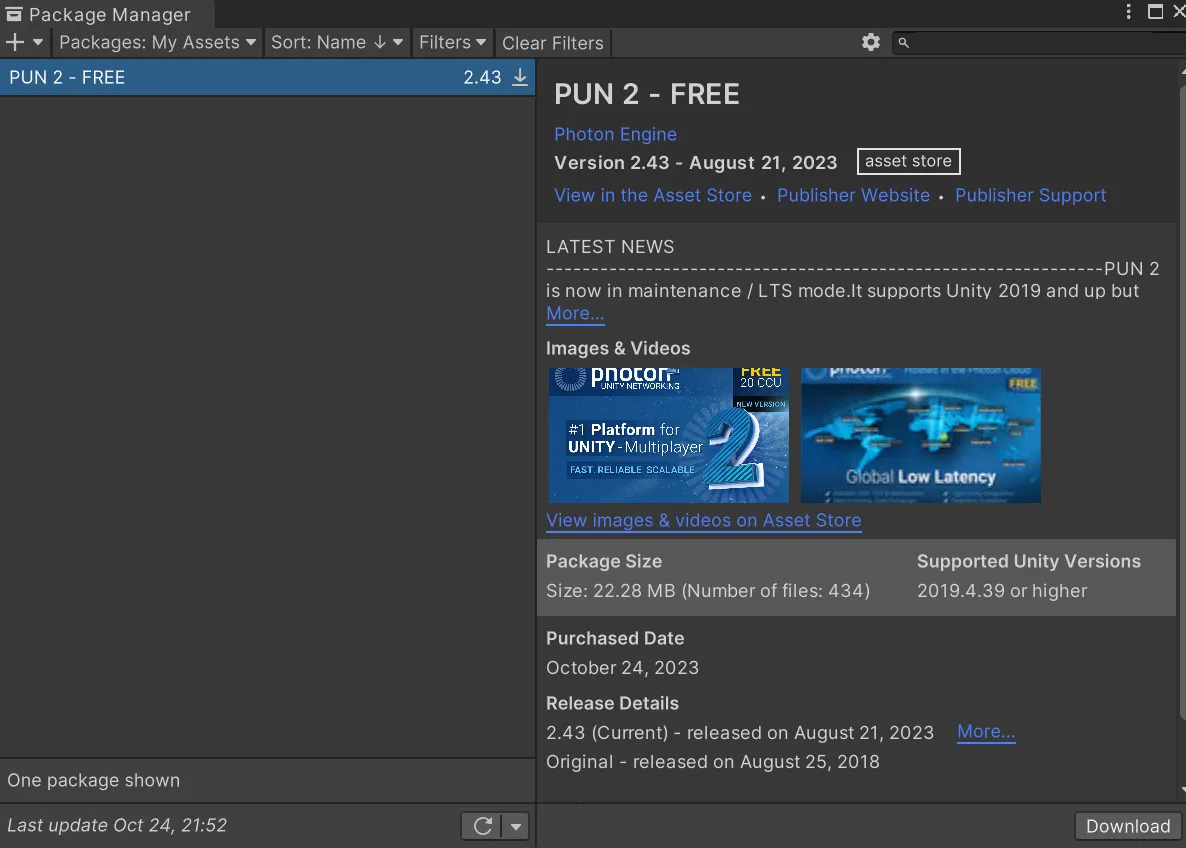
Task: Open the dropdown arrow beside the plus icon
Action: (x=38, y=42)
